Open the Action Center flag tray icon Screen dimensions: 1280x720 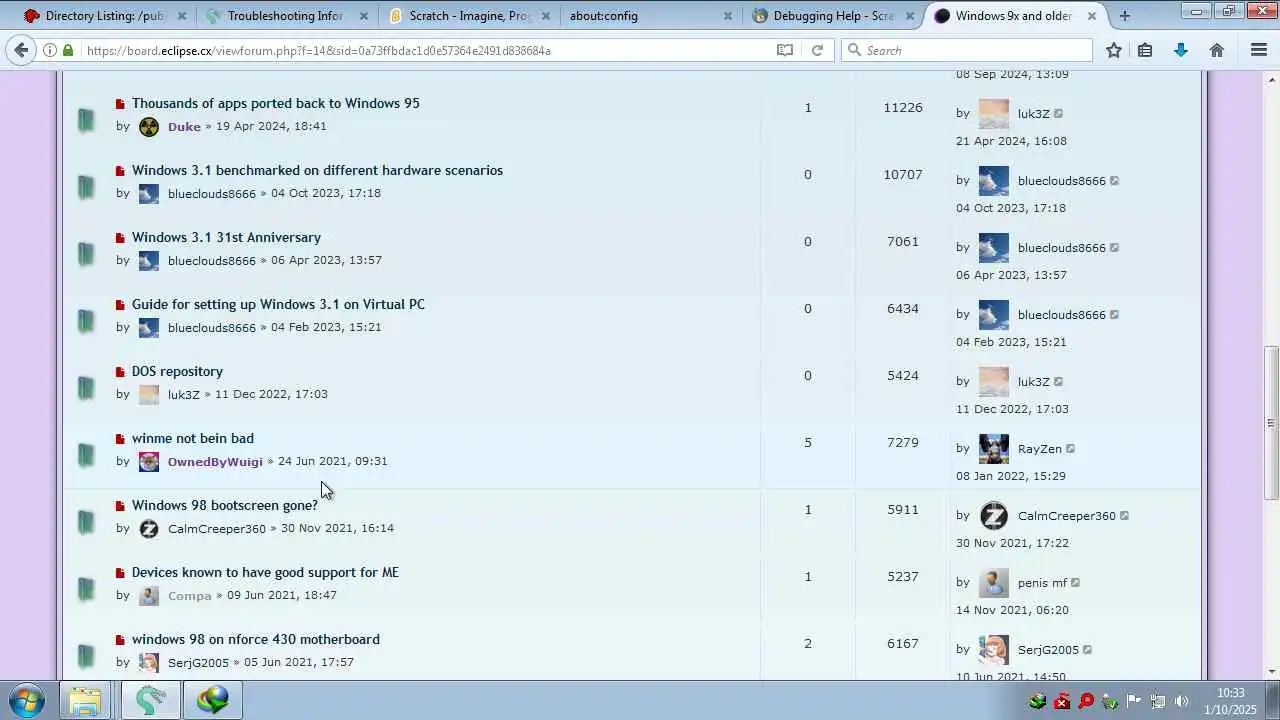point(1133,701)
